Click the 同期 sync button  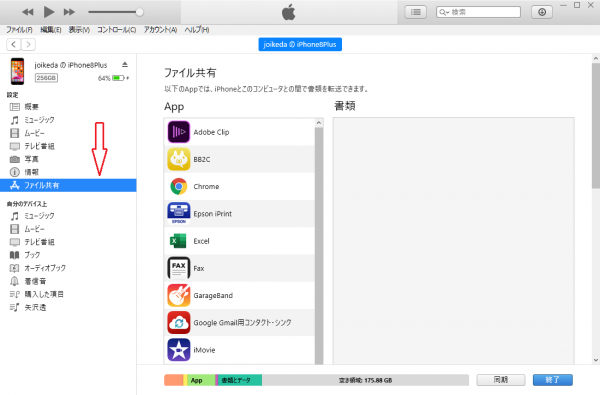coord(501,380)
